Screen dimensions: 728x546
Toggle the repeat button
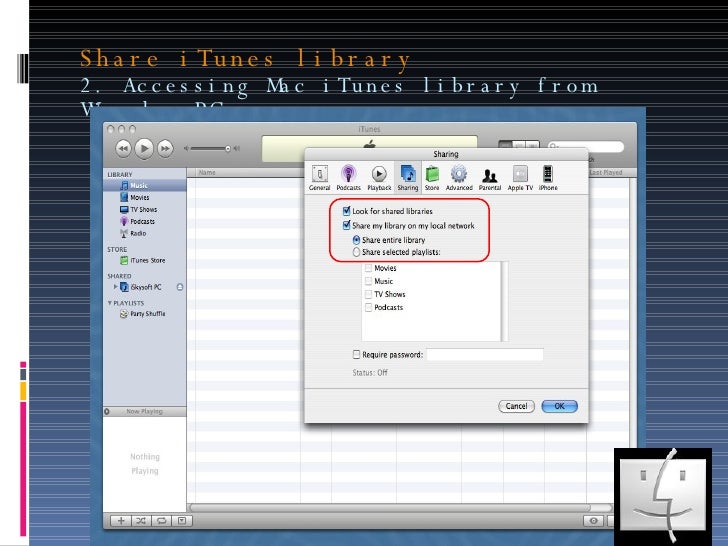pos(162,521)
